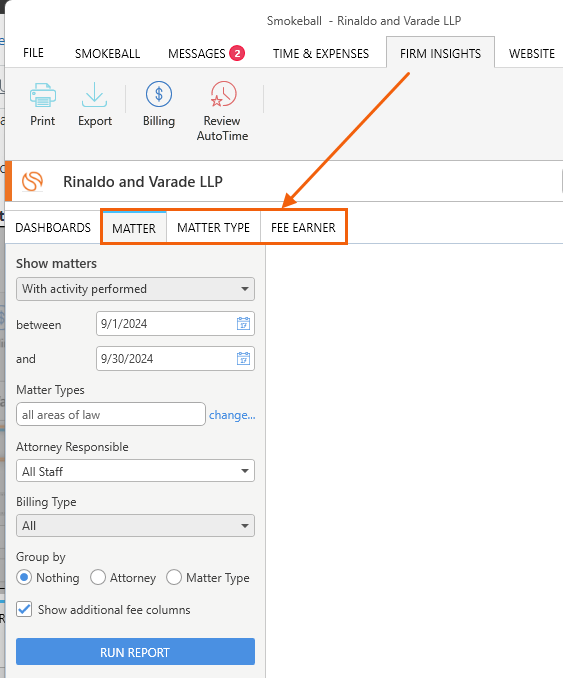The image size is (563, 678).
Task: Click the Run Report button
Action: pos(135,652)
